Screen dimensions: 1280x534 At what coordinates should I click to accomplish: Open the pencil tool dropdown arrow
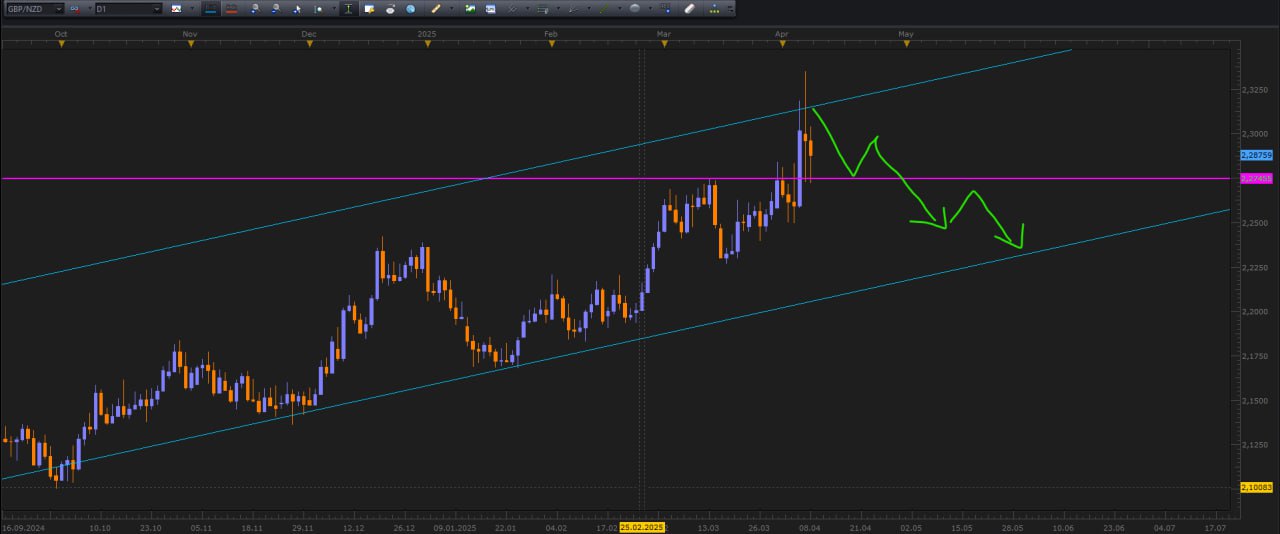[451, 9]
